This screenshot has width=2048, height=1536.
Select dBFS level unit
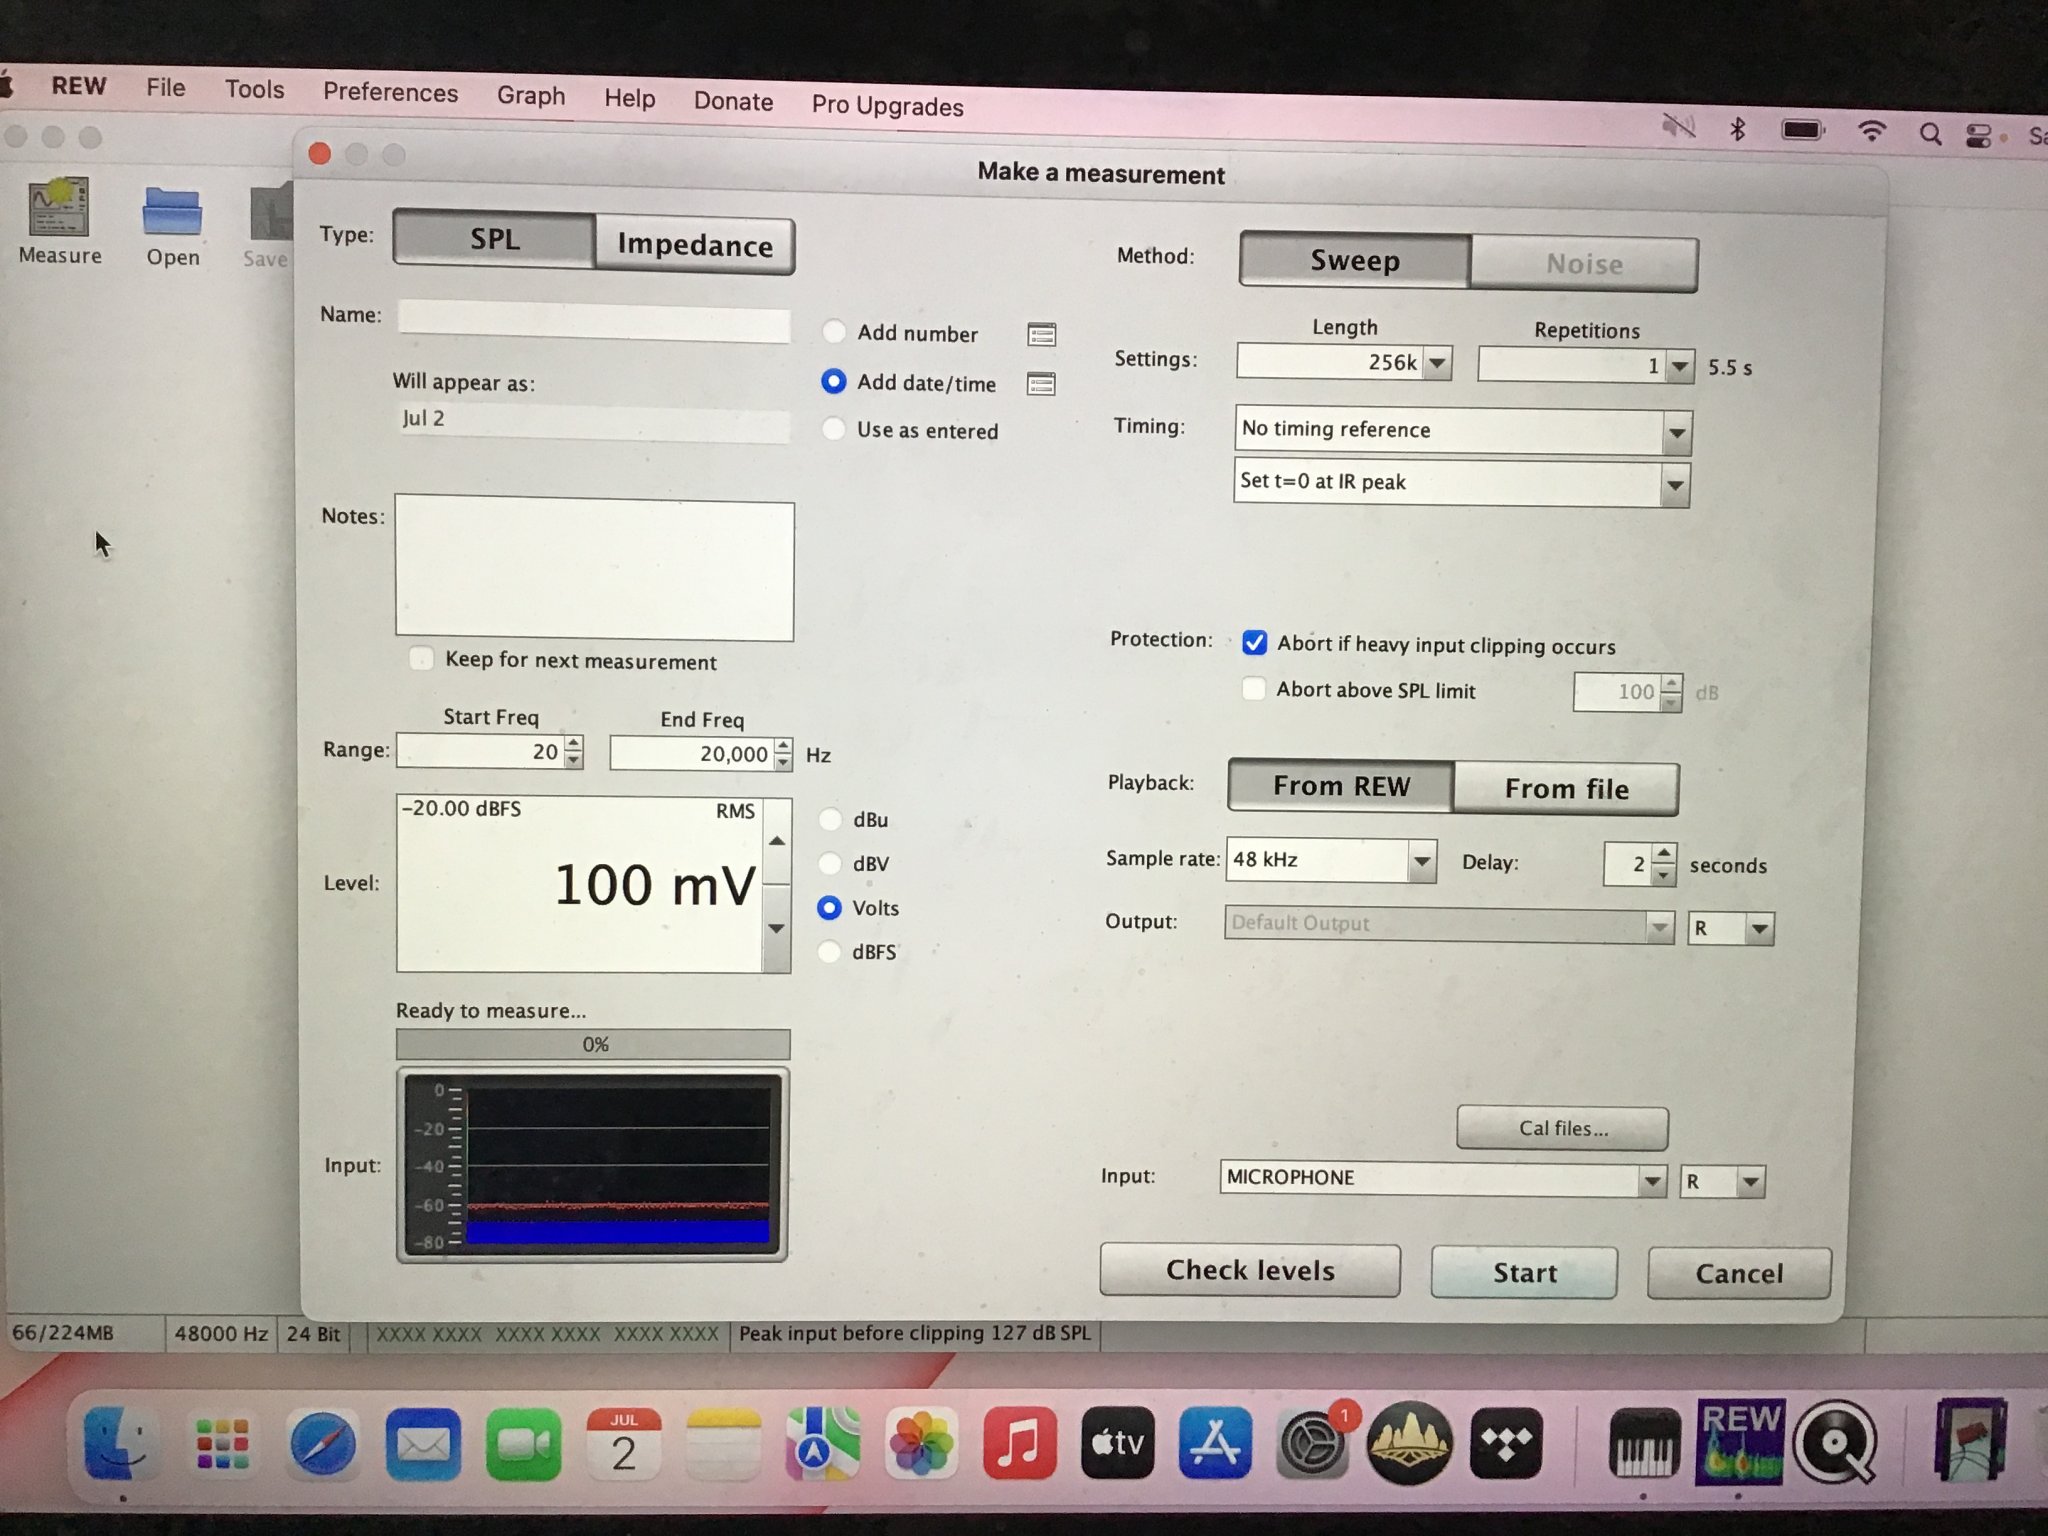pyautogui.click(x=829, y=951)
